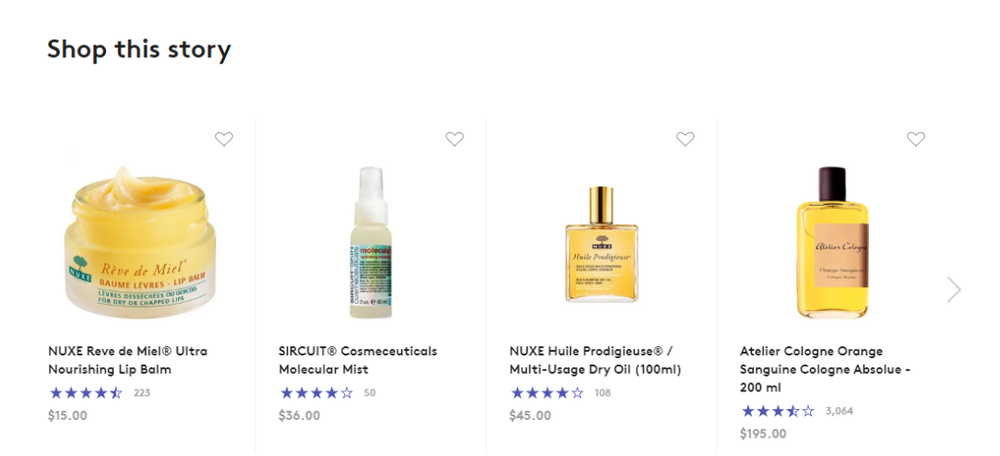Click the Dry Oil star rating
1000x456 pixels.
547,393
